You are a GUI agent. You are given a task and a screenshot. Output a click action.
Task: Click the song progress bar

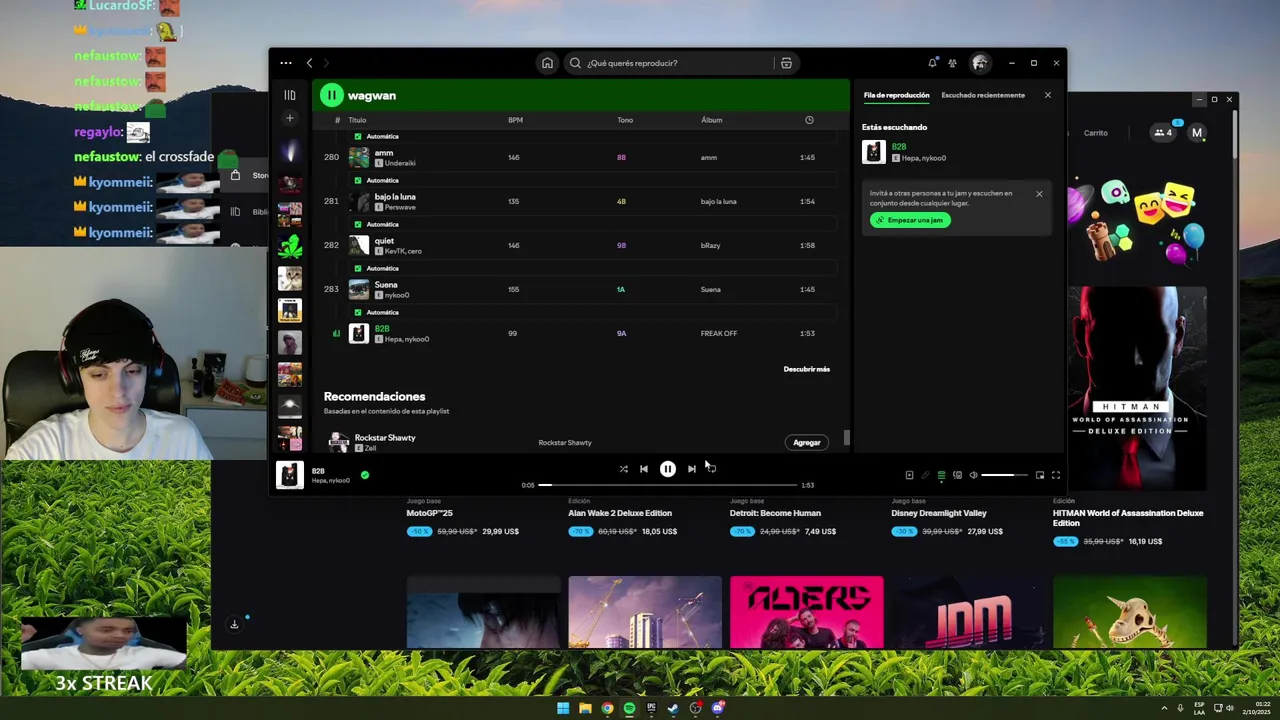669,485
